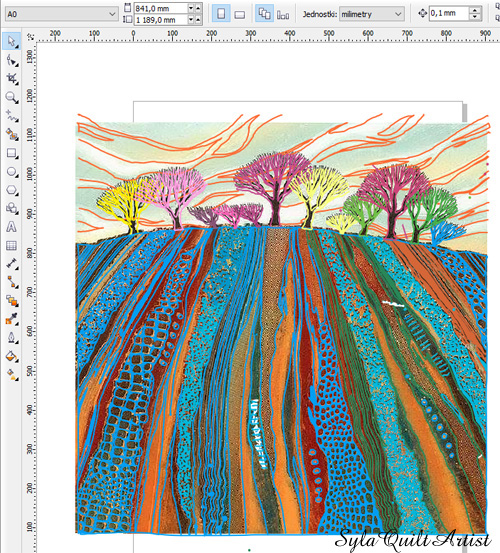Open the Jednostki milimetry units dropdown
Screen dimensions: 500x553
pos(371,14)
